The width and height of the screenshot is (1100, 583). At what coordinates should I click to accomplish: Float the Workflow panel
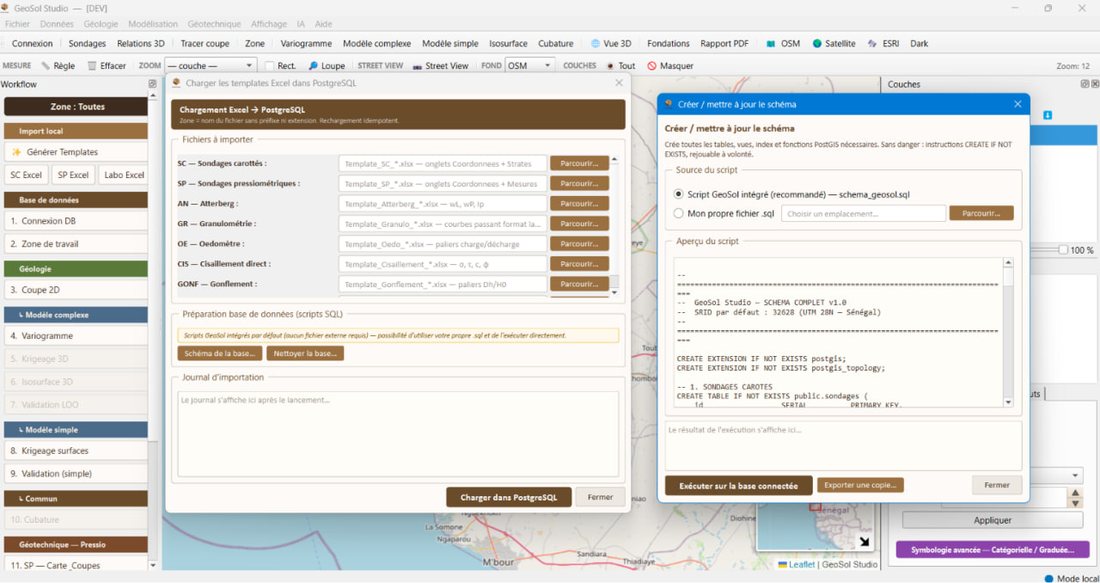[152, 84]
